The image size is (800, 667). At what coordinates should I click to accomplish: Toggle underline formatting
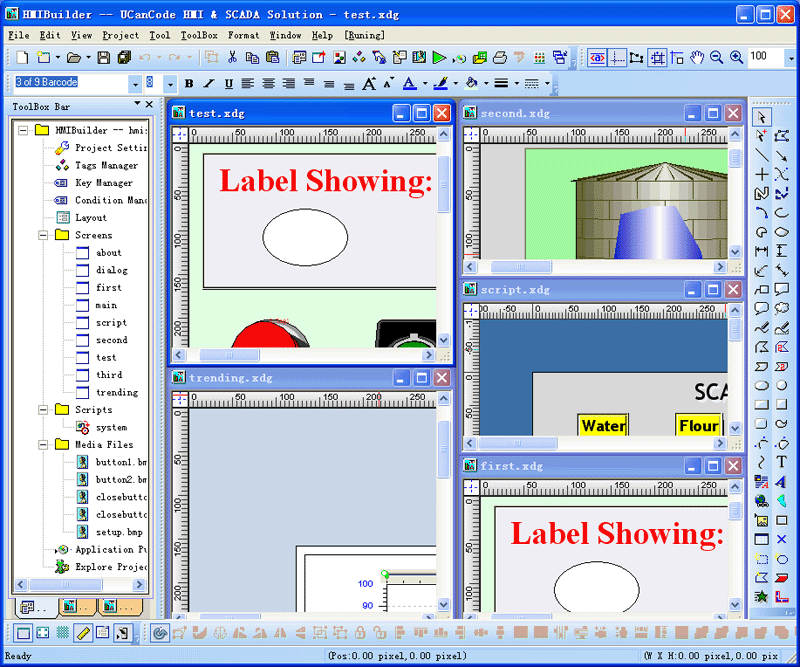228,84
